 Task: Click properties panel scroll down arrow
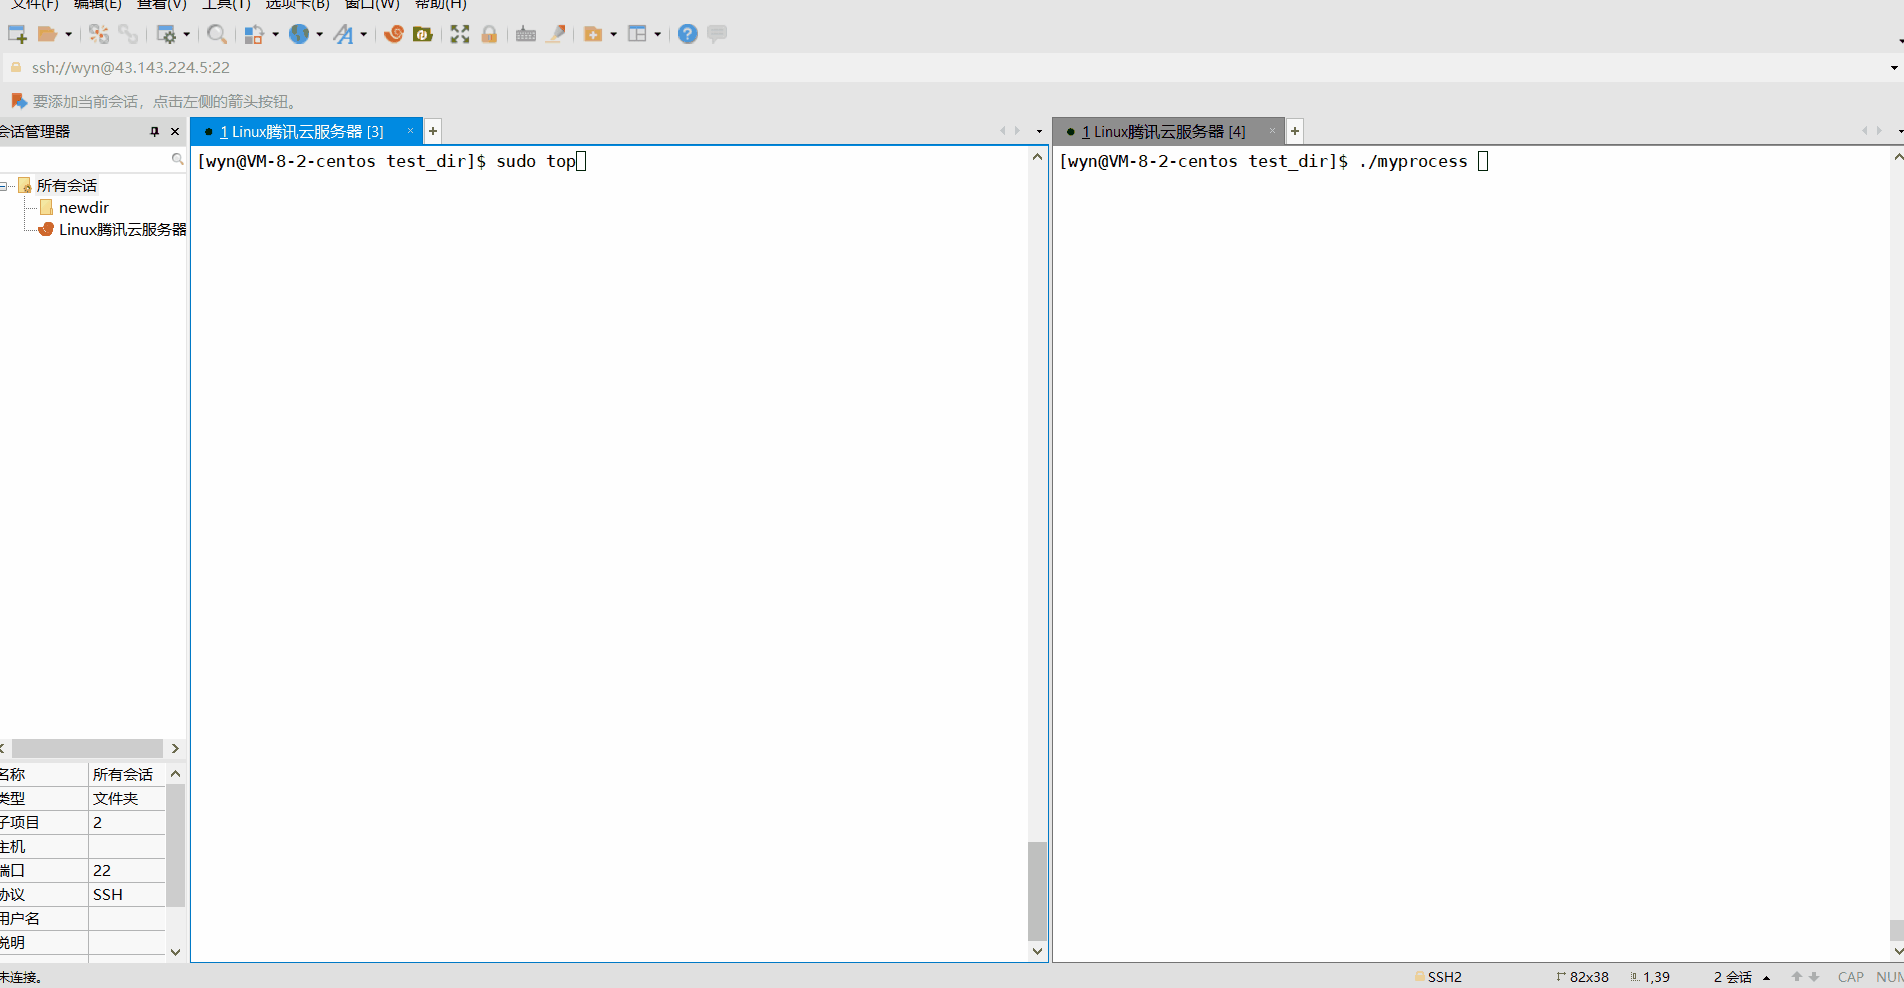tap(176, 952)
